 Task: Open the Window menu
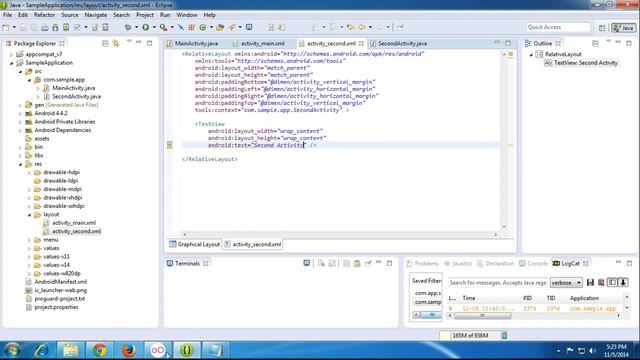tap(187, 15)
